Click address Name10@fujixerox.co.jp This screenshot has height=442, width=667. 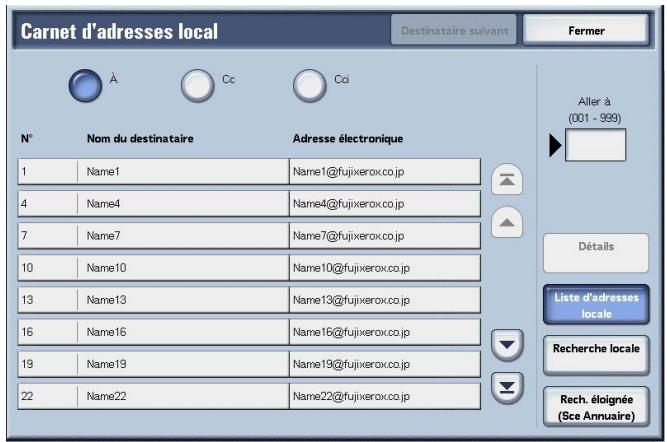pyautogui.click(x=385, y=268)
